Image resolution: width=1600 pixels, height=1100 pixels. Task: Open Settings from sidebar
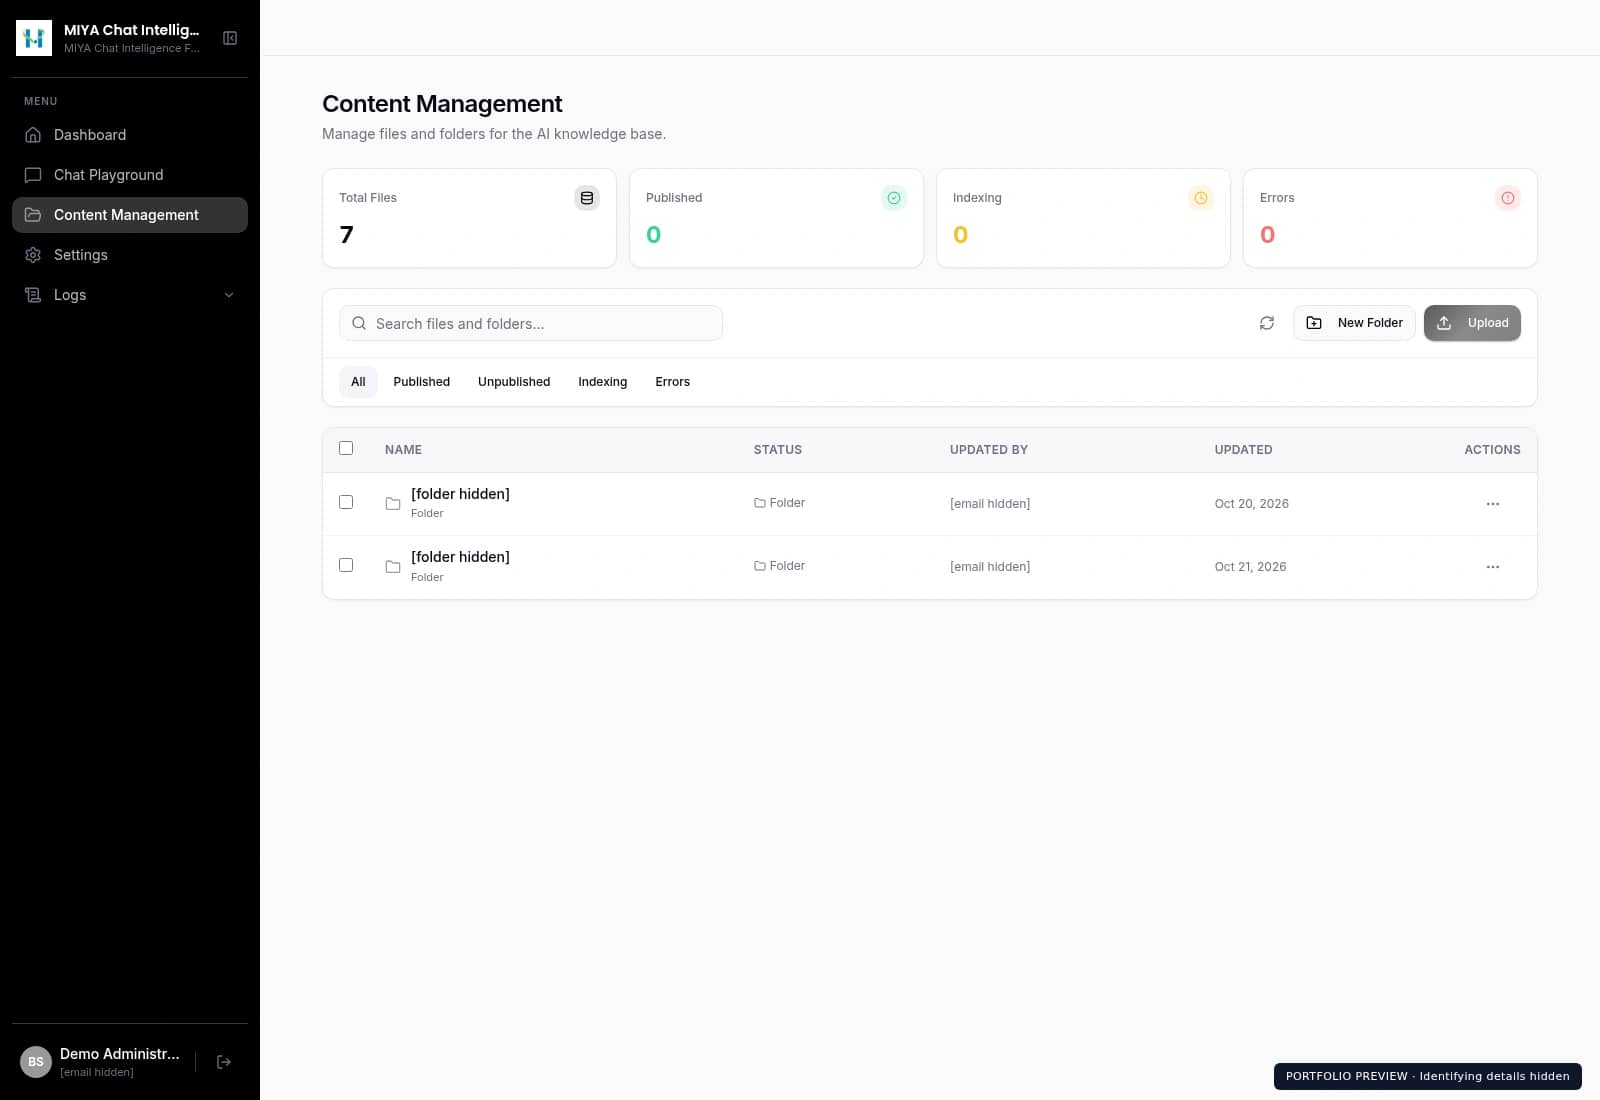130,255
